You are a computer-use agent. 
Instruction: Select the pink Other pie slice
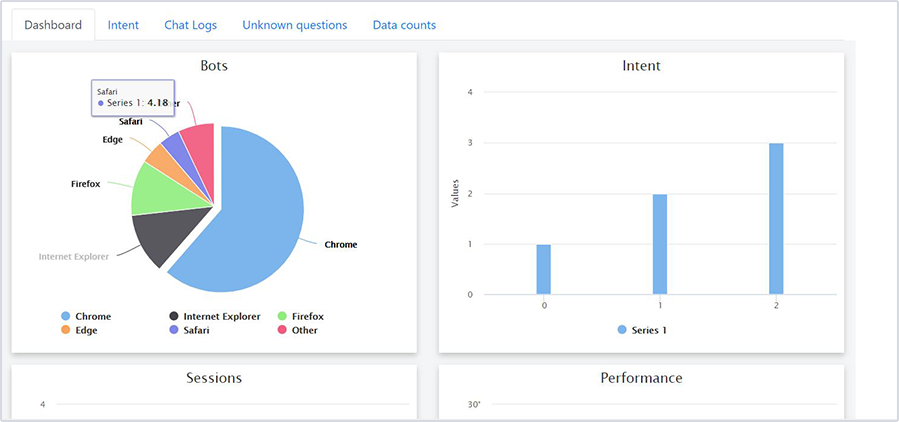click(x=199, y=145)
